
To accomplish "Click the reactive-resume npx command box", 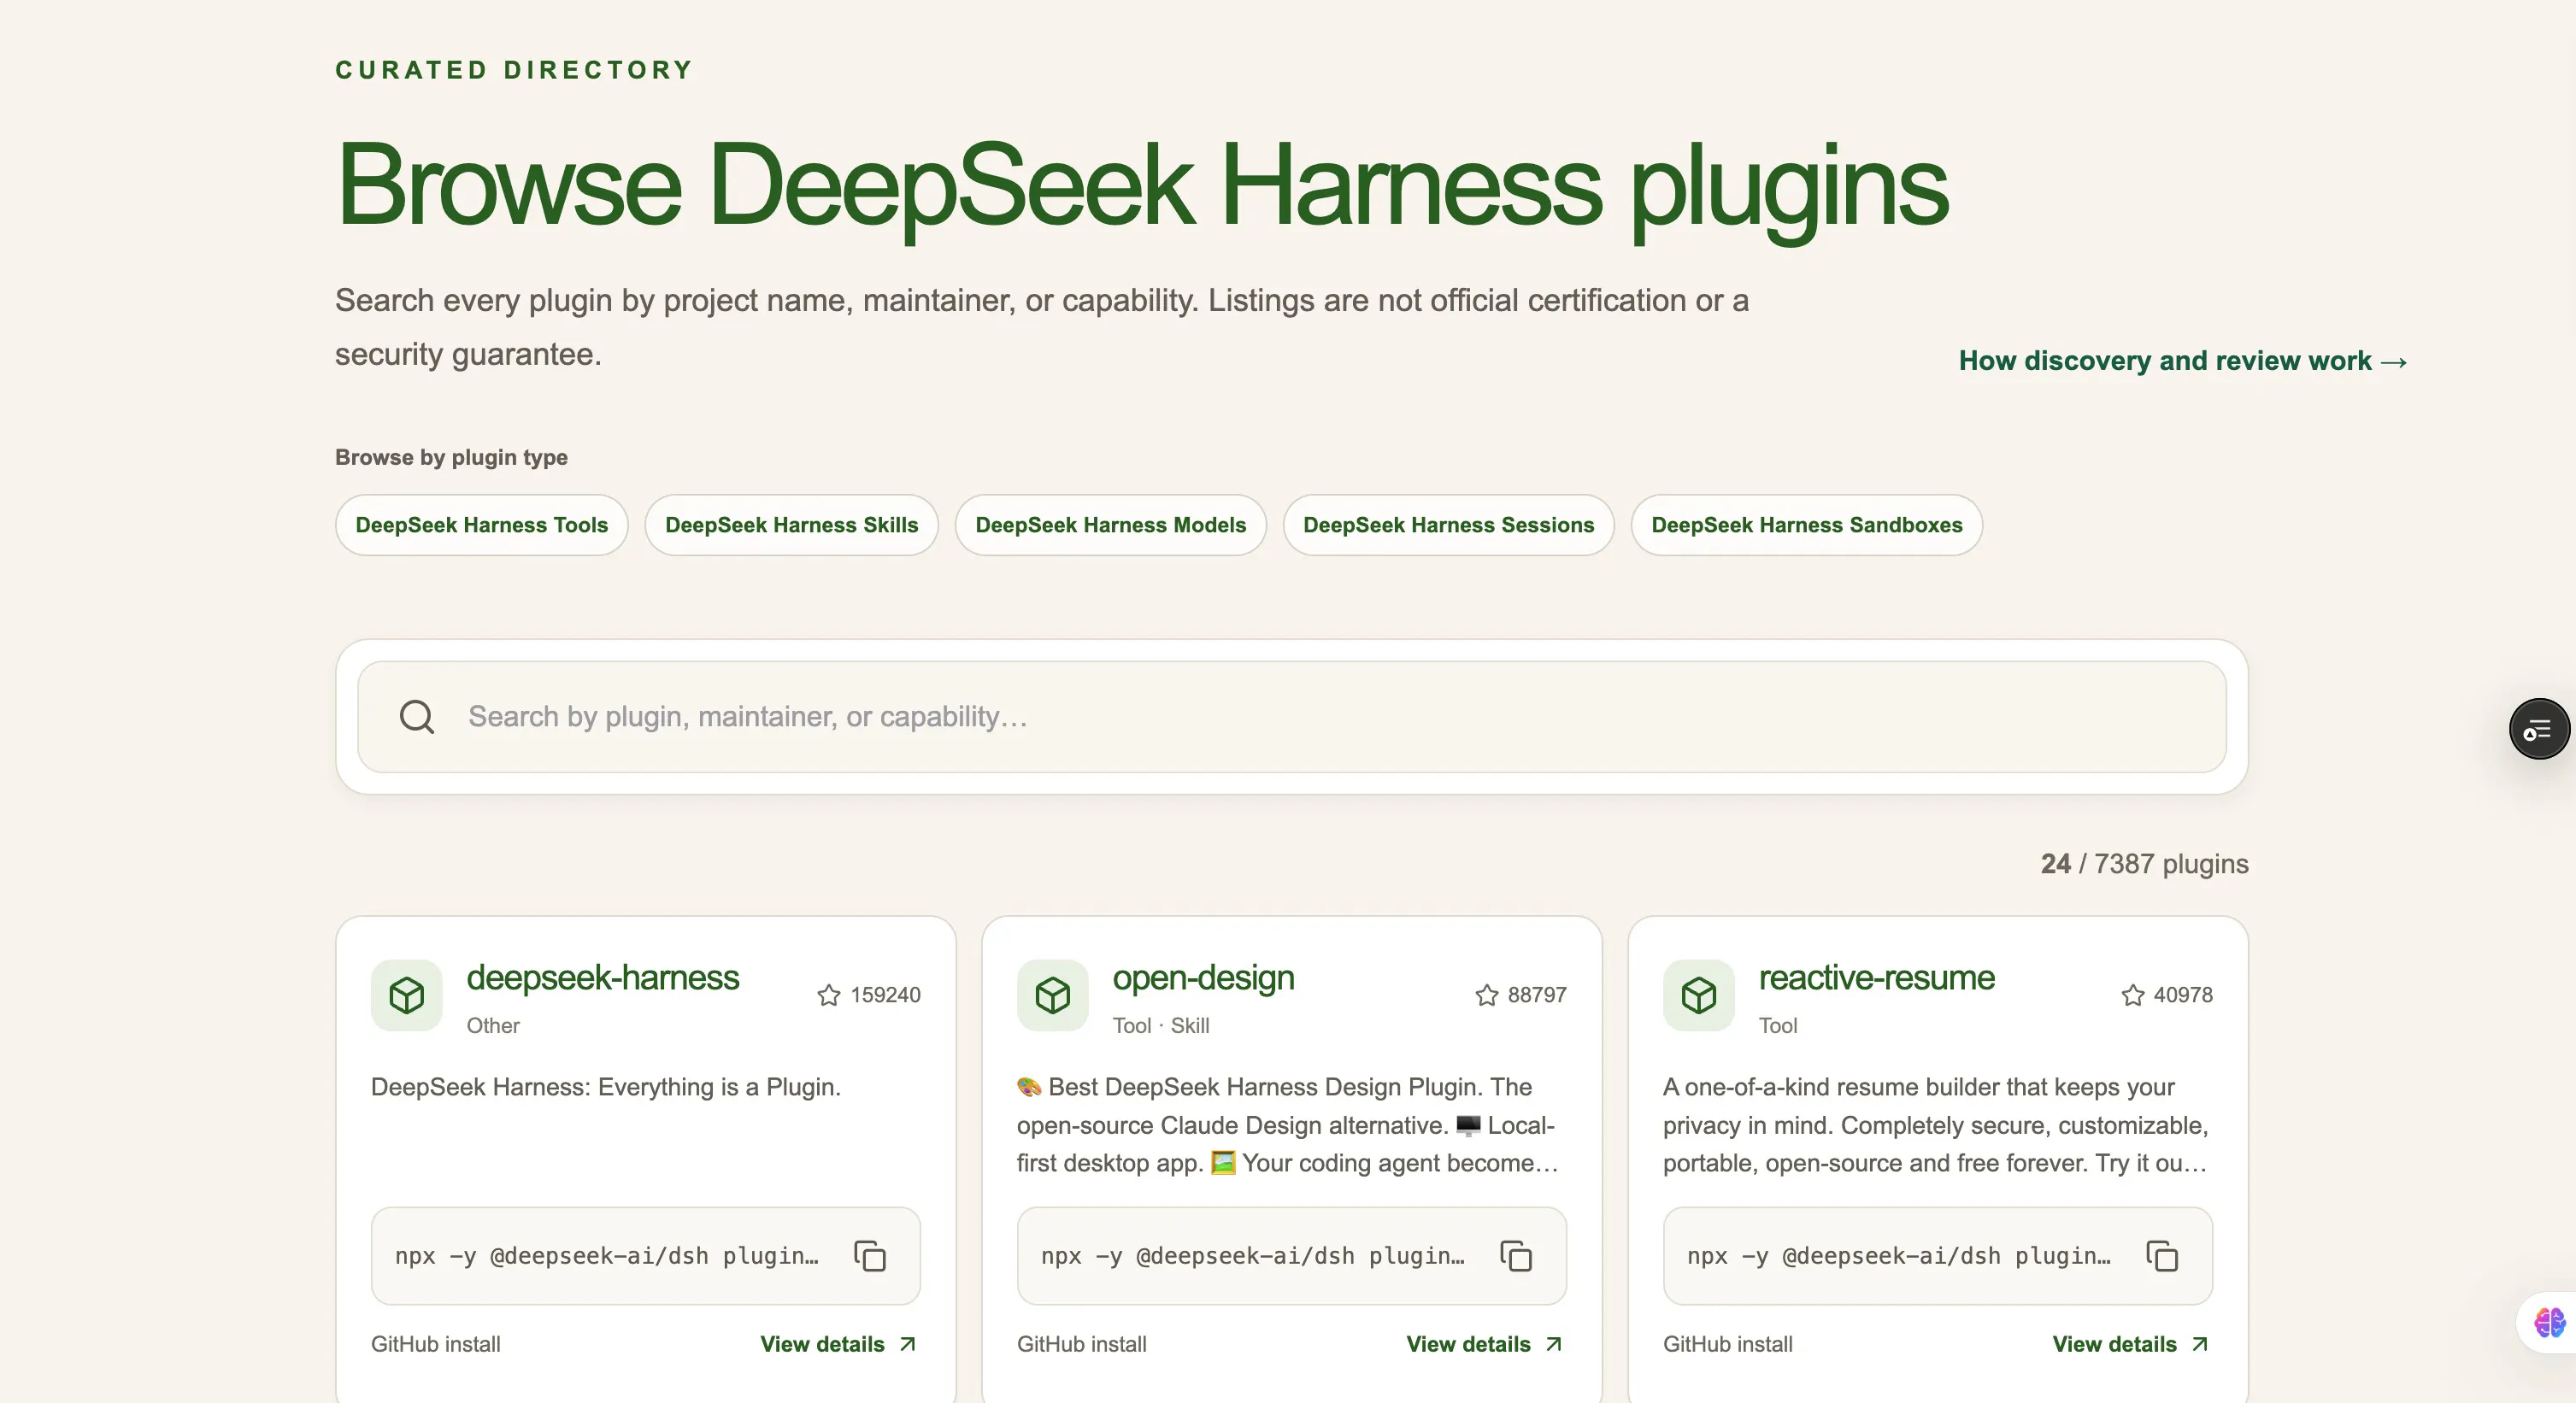I will click(x=1938, y=1256).
